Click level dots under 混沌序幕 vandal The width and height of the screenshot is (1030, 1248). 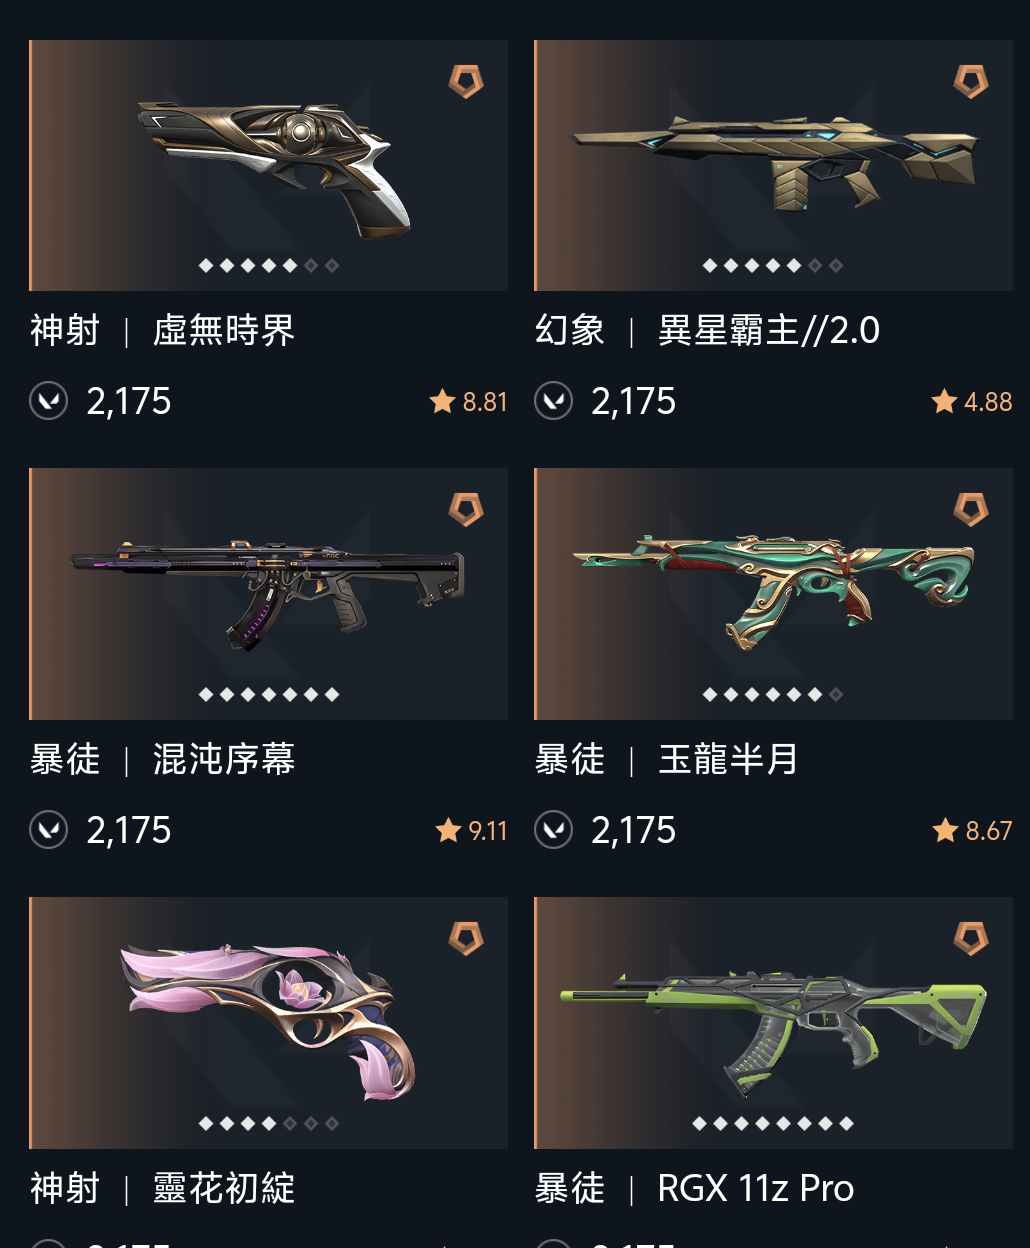[x=269, y=694]
